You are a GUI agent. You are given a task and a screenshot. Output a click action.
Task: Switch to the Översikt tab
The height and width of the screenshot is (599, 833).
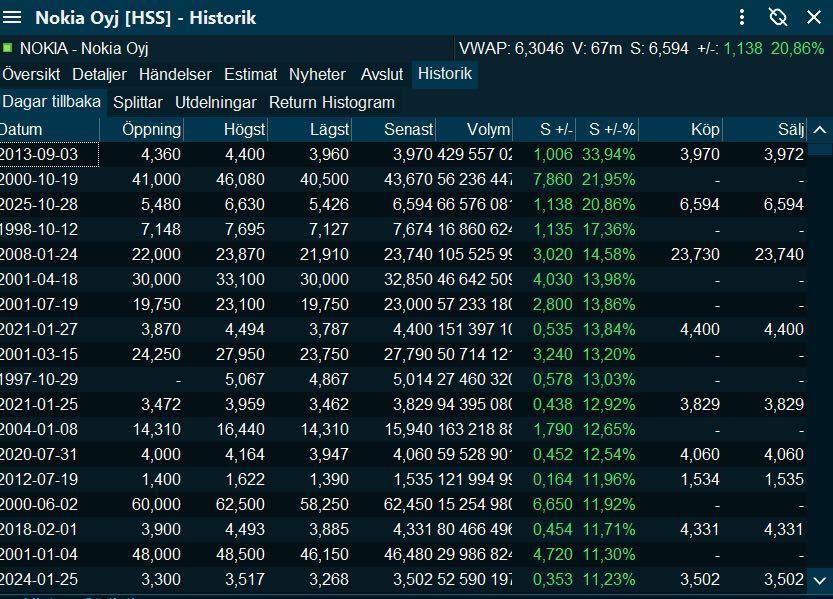tap(31, 74)
